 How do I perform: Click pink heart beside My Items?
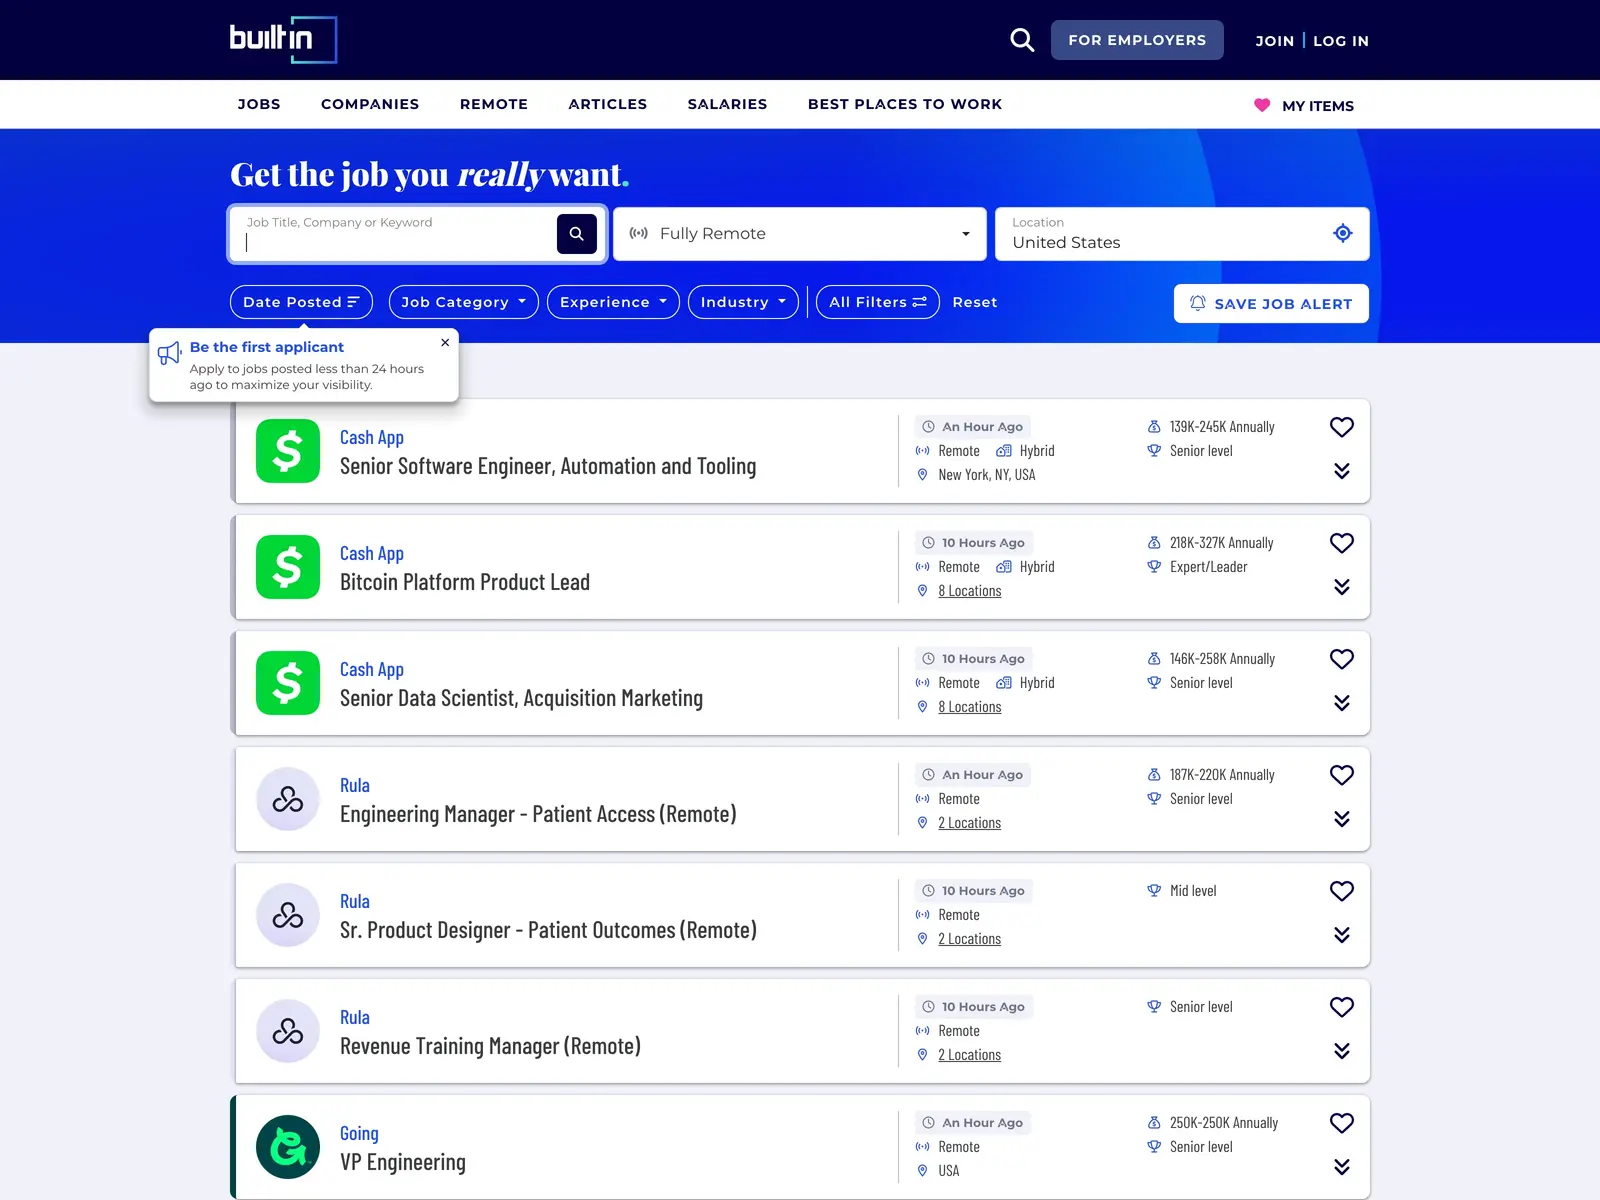(1262, 105)
